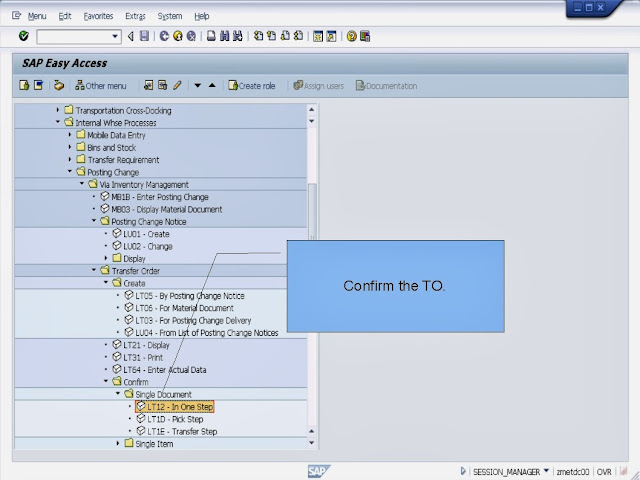Click the Create role button
Image resolution: width=640 pixels, height=480 pixels.
(251, 86)
